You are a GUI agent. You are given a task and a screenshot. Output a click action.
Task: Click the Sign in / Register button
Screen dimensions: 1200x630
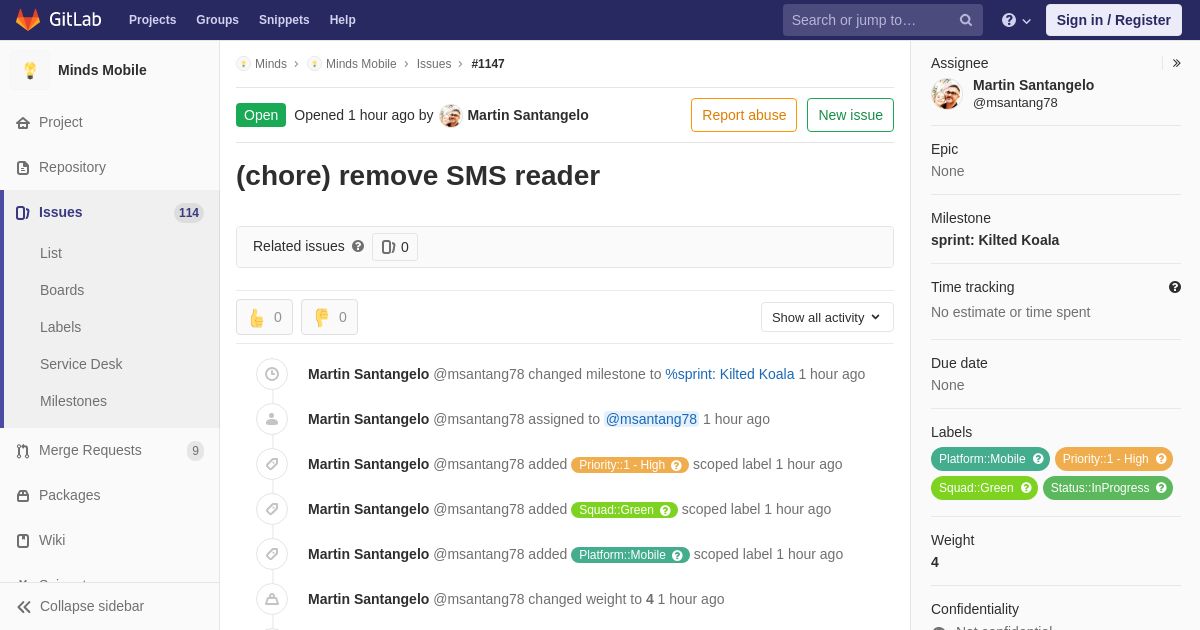[x=1114, y=20]
